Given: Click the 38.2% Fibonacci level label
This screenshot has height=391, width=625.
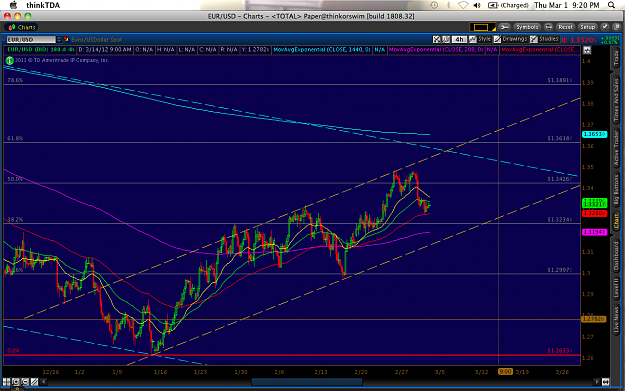Looking at the screenshot, I should click(x=15, y=220).
